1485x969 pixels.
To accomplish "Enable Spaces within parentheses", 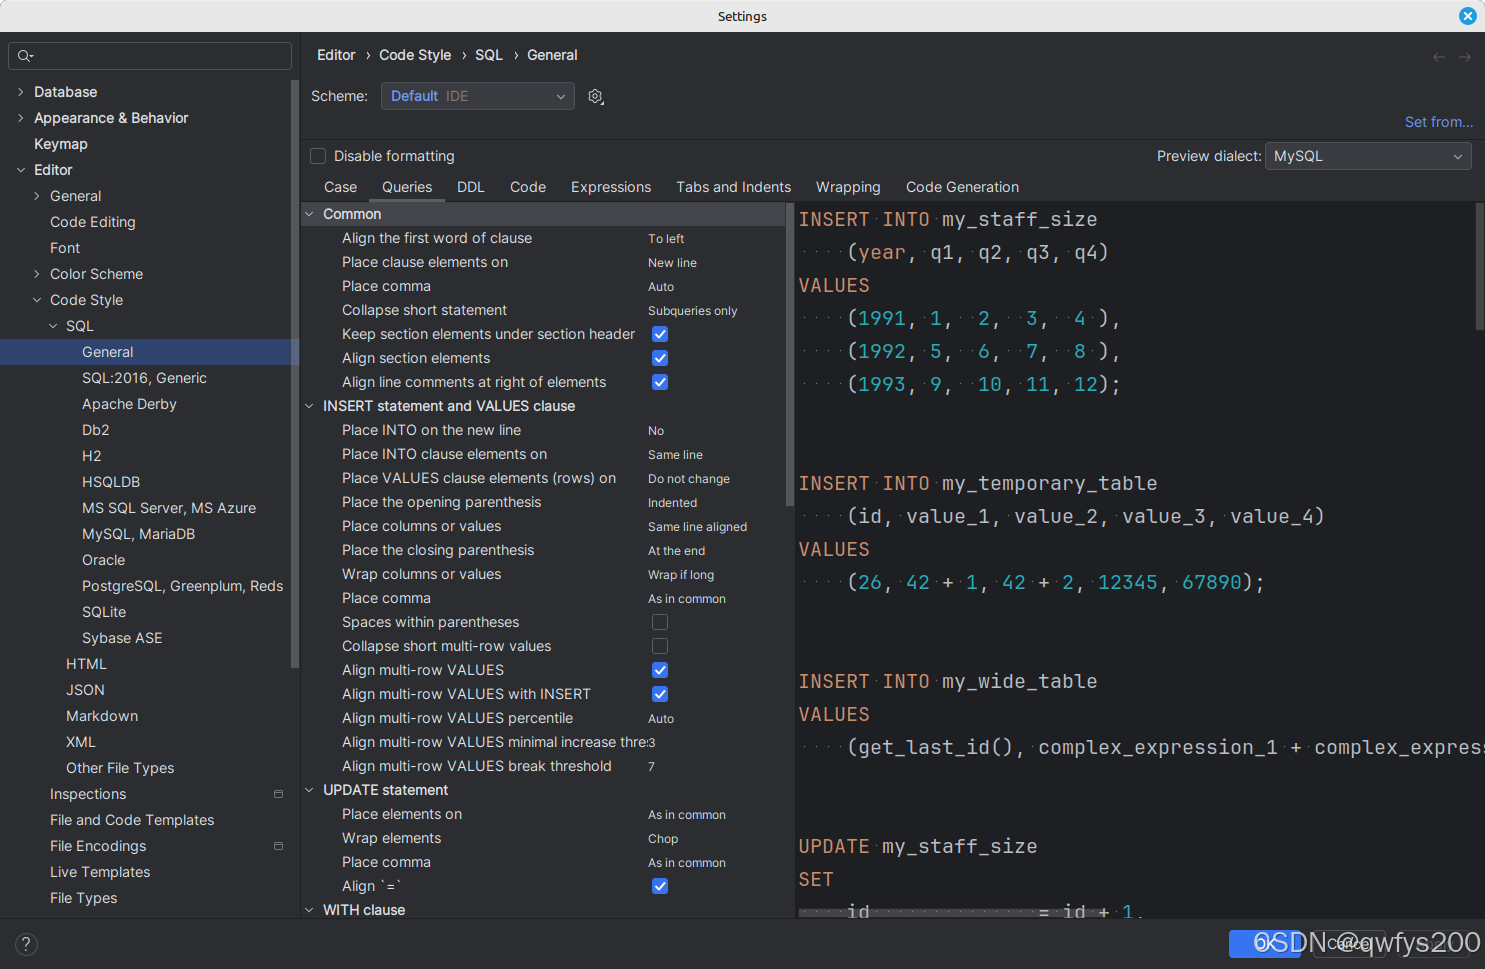I will click(660, 622).
